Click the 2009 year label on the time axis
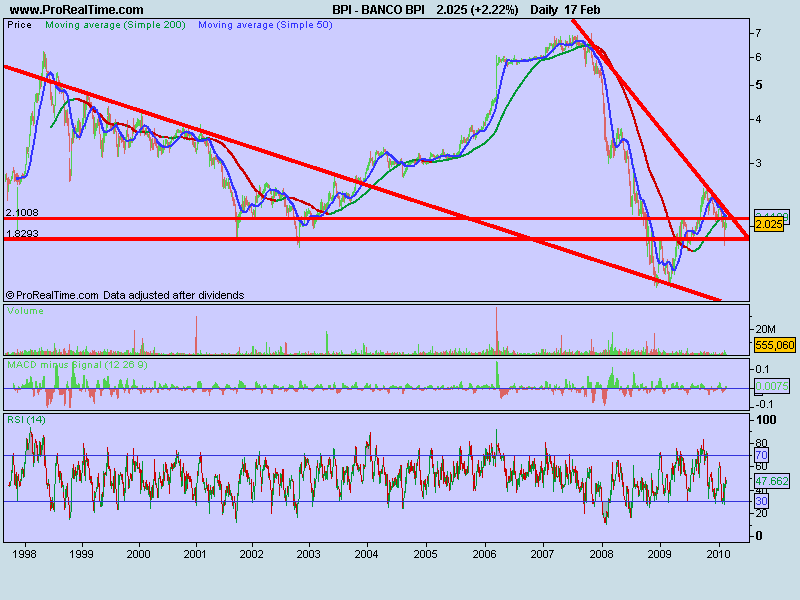Screen dimensions: 800x600 click(660, 554)
